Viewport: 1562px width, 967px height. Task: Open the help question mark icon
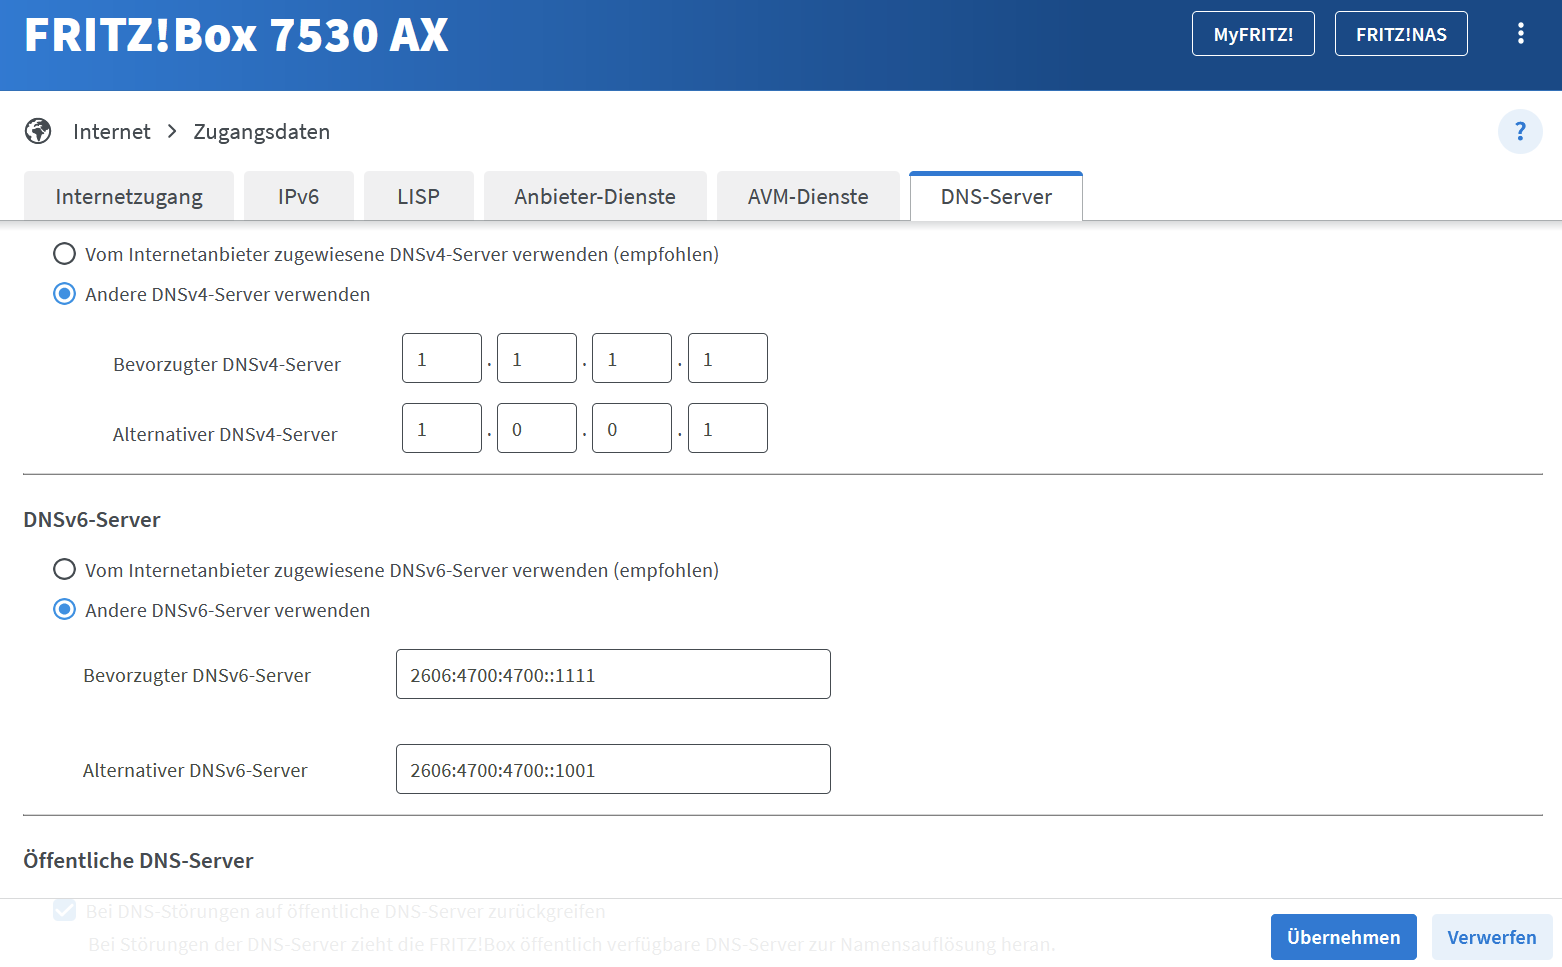(1520, 131)
